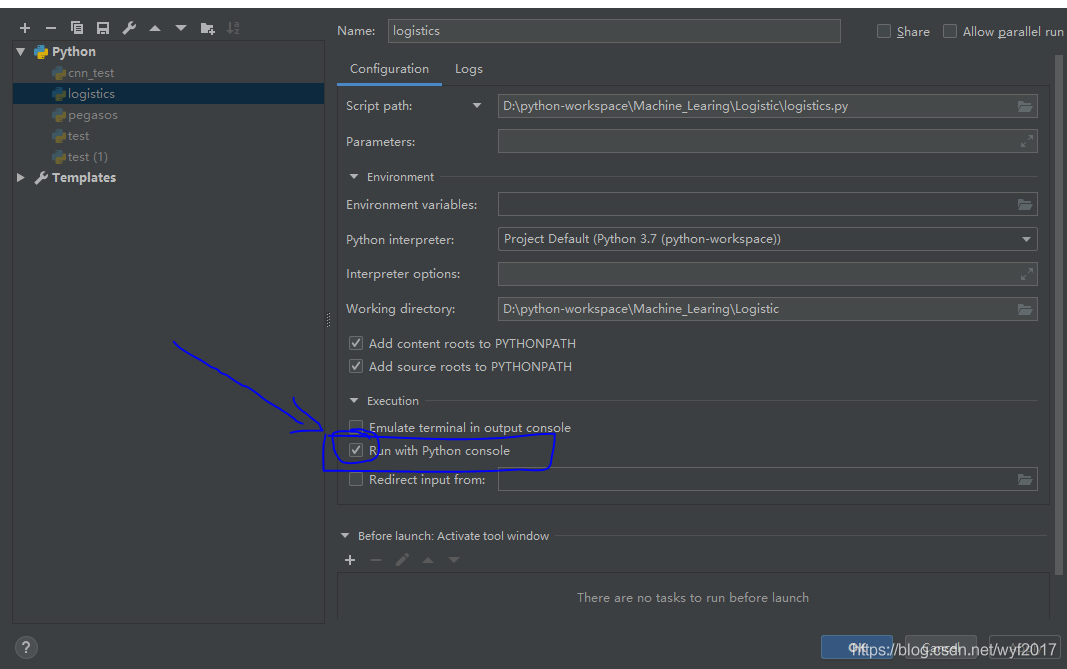
Task: Click the folder browse icon for Script path
Action: click(x=1025, y=106)
